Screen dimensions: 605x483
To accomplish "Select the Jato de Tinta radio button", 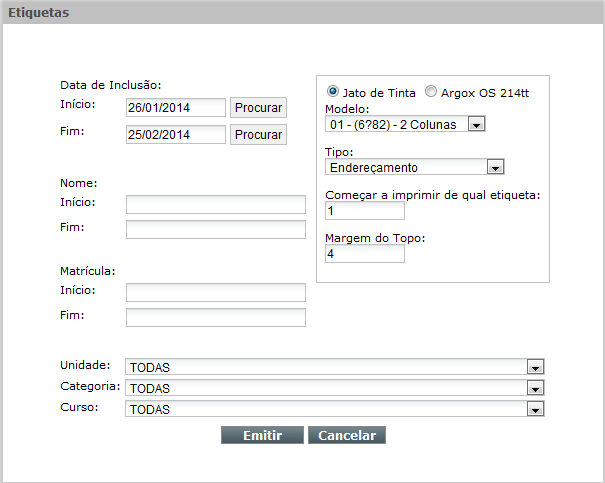I will 333,92.
